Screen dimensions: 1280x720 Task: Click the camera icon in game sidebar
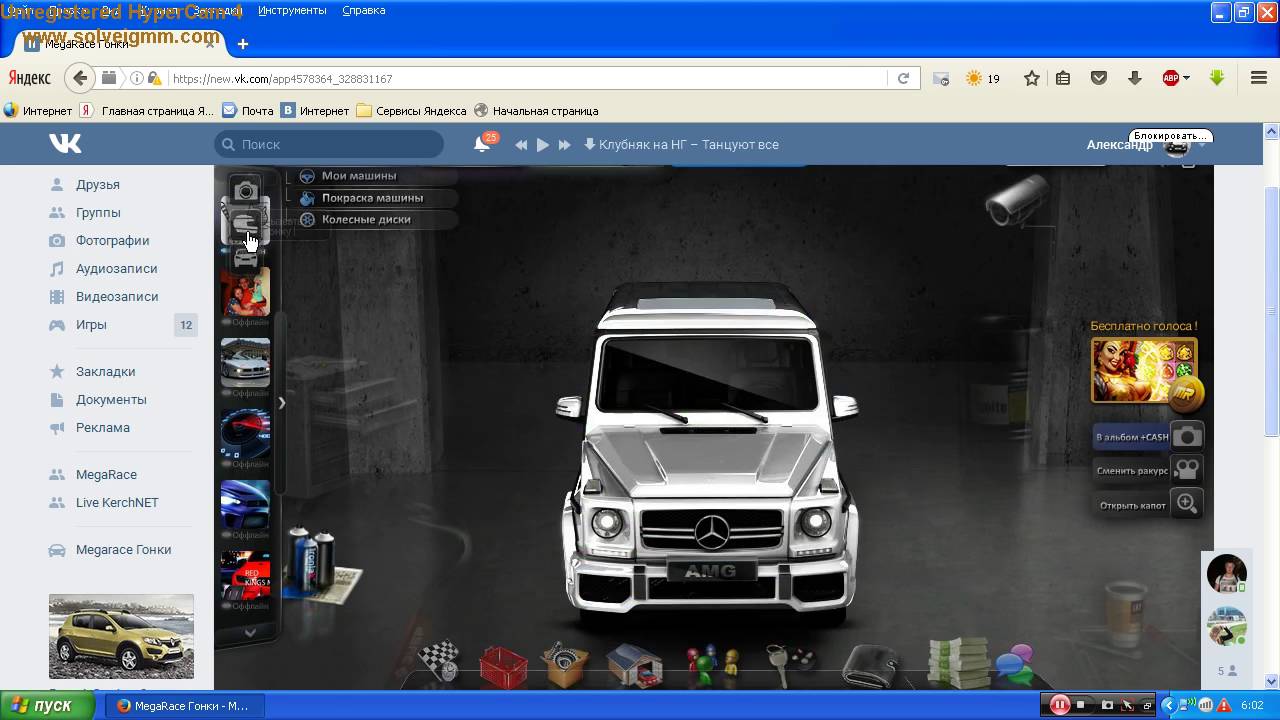tap(245, 190)
